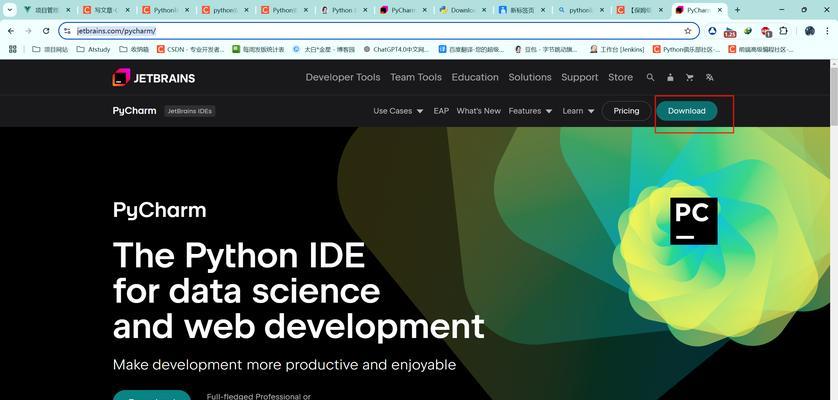Open the CSDN bookmark
Screen dimensions: 838x400
click(x=191, y=49)
